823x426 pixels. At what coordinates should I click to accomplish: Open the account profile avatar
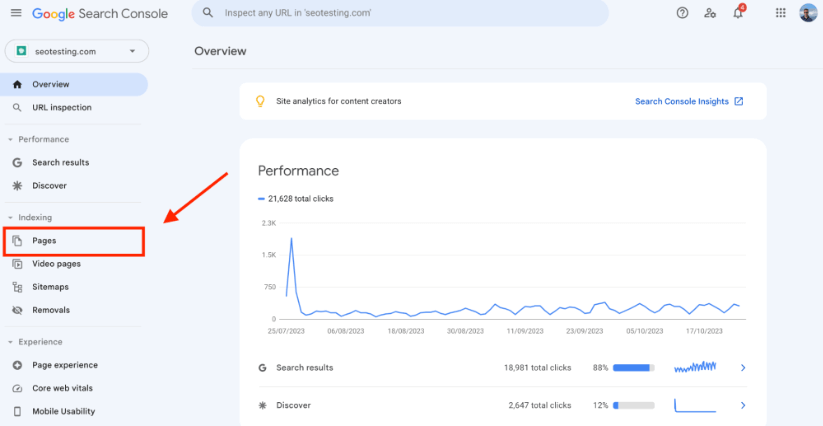tap(808, 13)
